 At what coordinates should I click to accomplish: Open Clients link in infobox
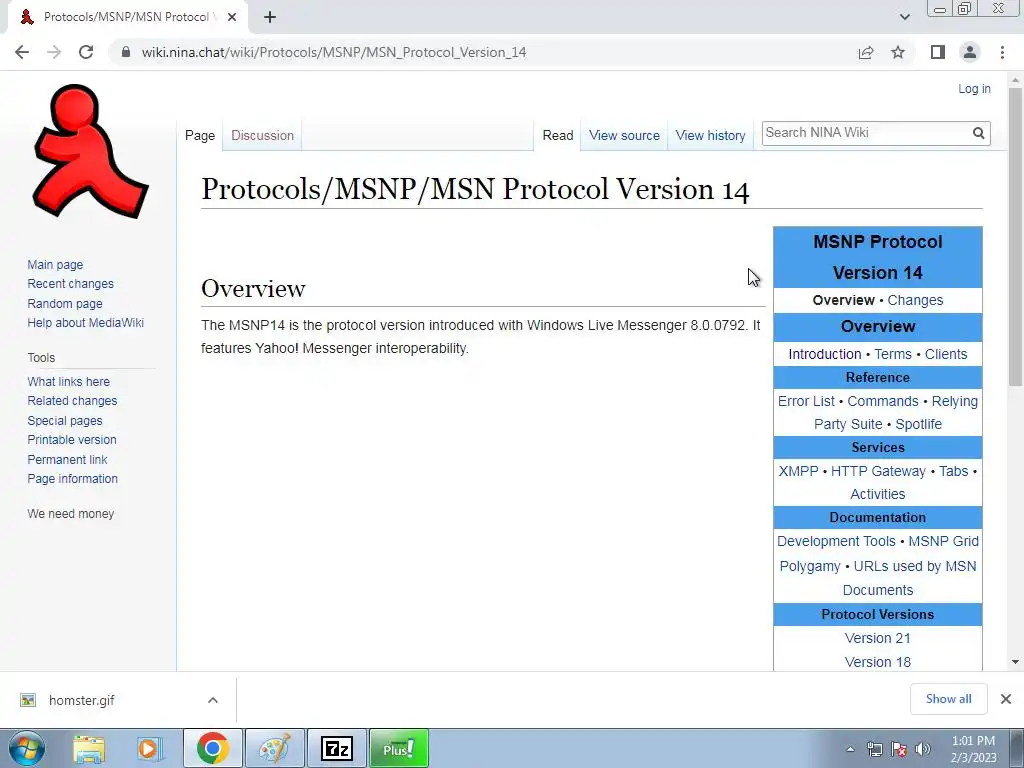946,354
